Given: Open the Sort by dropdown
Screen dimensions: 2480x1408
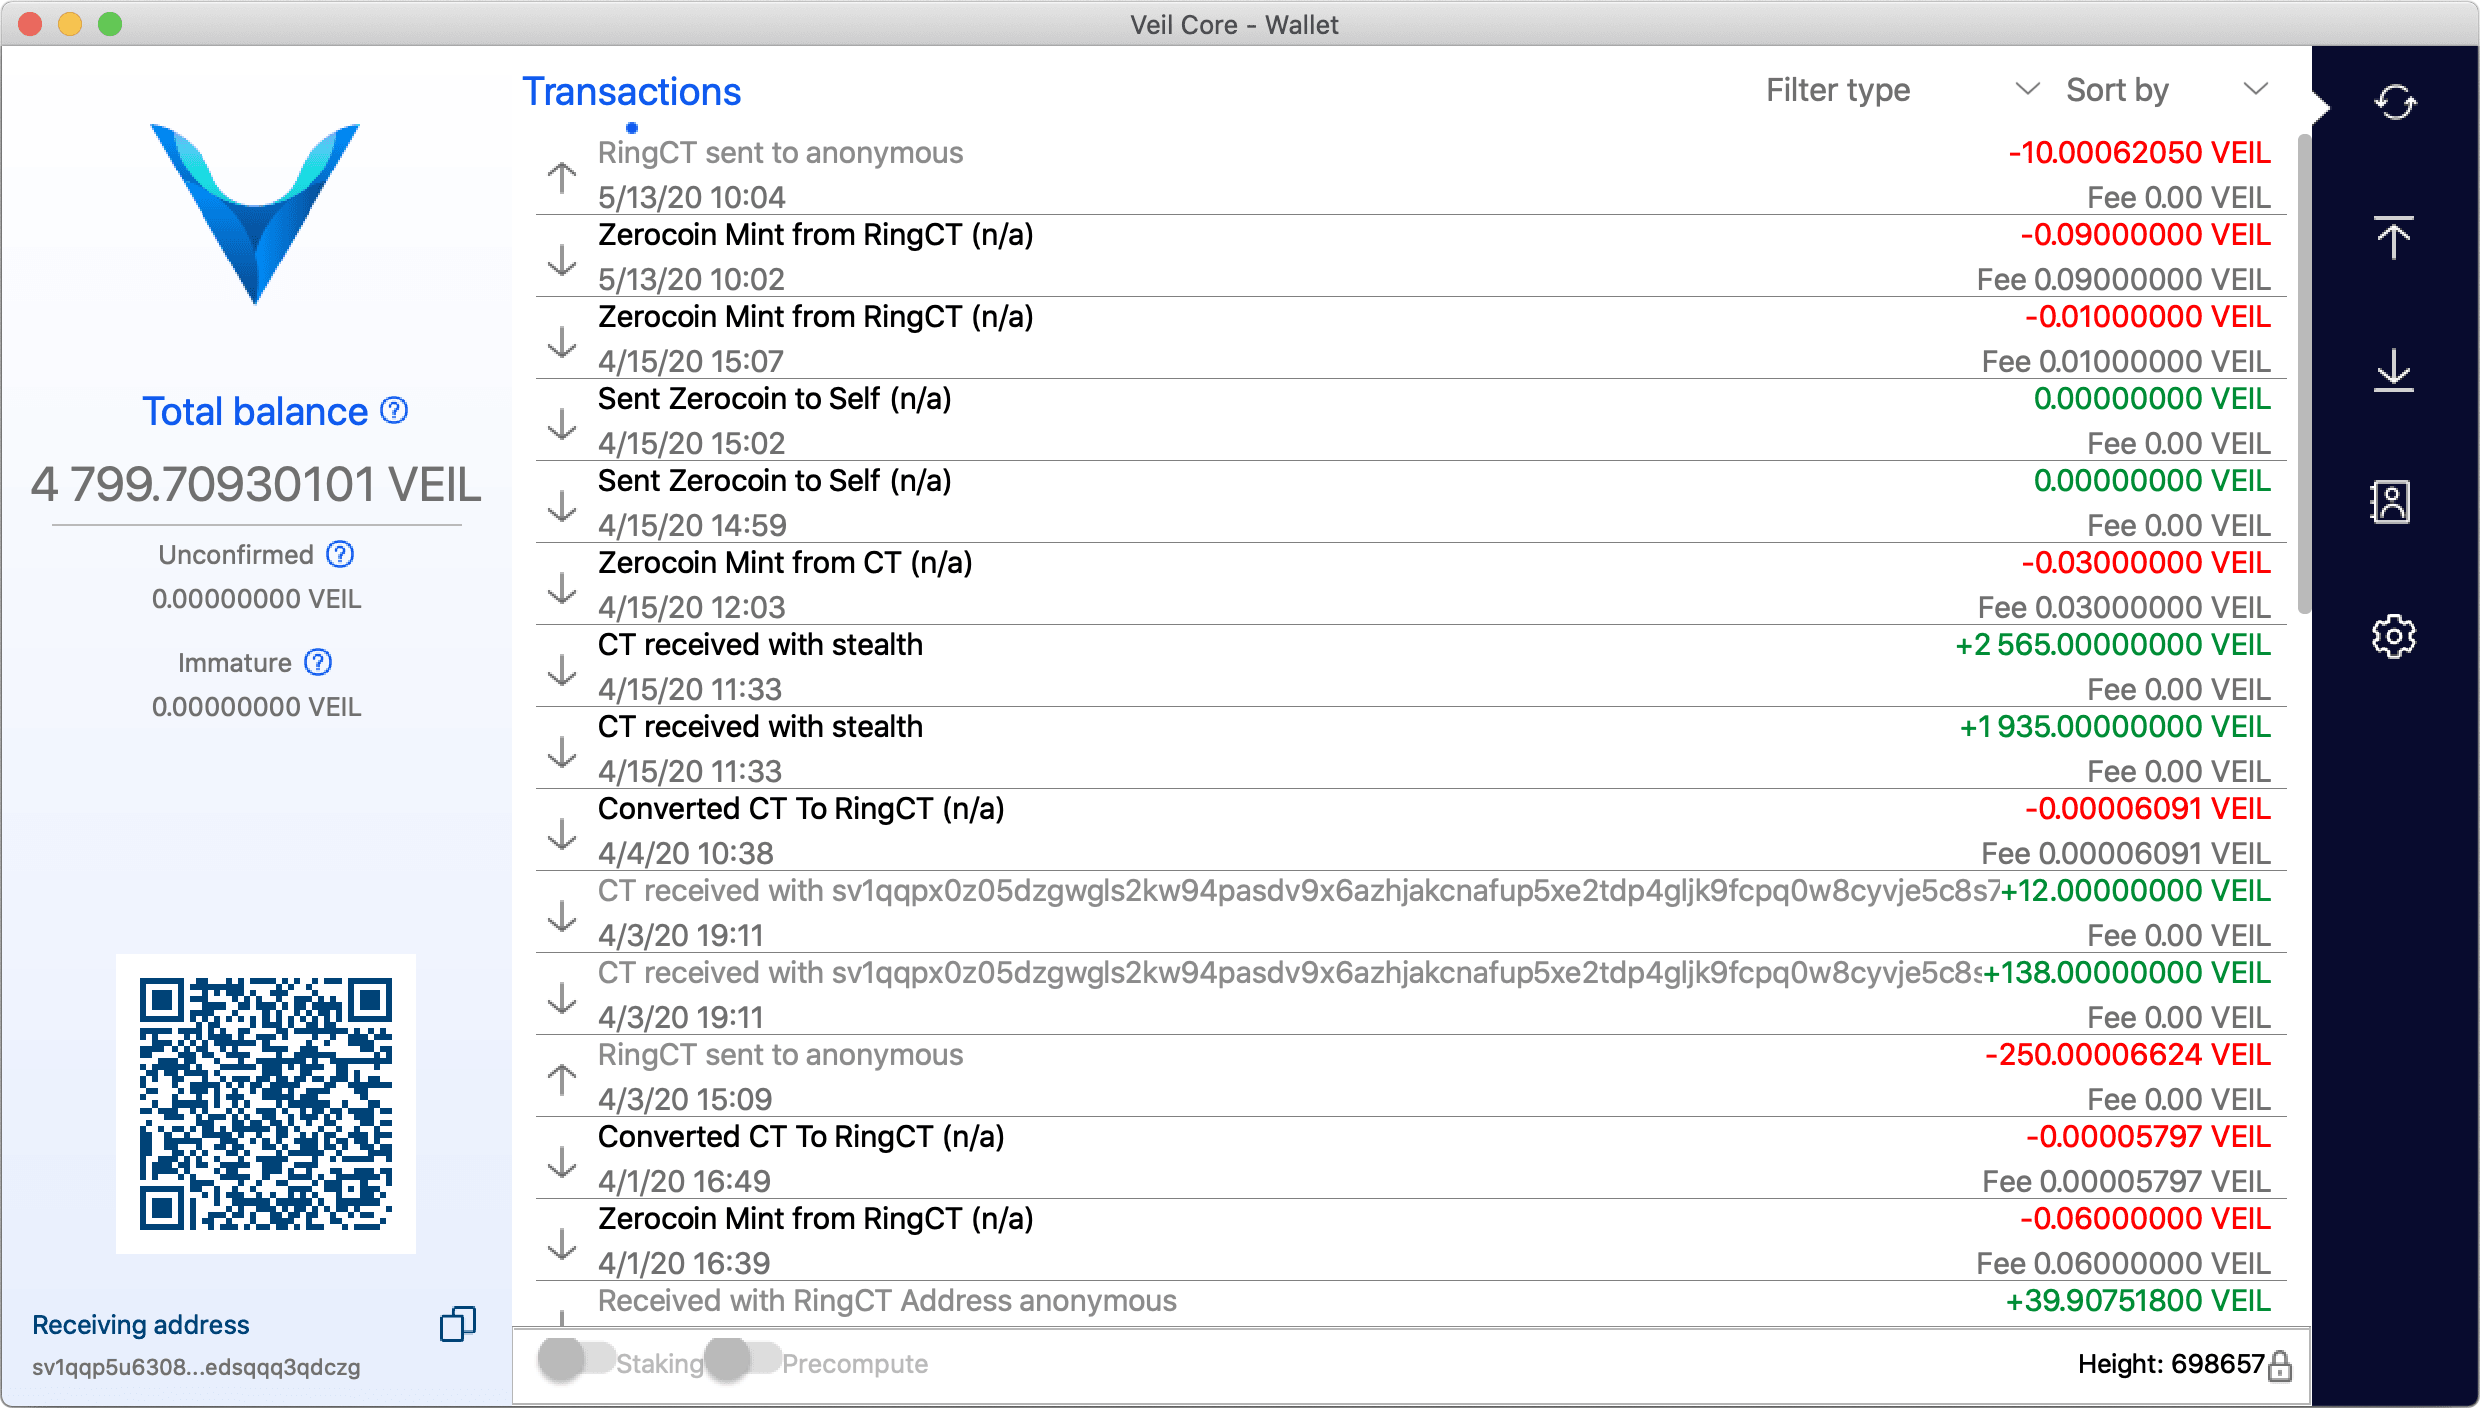Looking at the screenshot, I should tap(2167, 90).
